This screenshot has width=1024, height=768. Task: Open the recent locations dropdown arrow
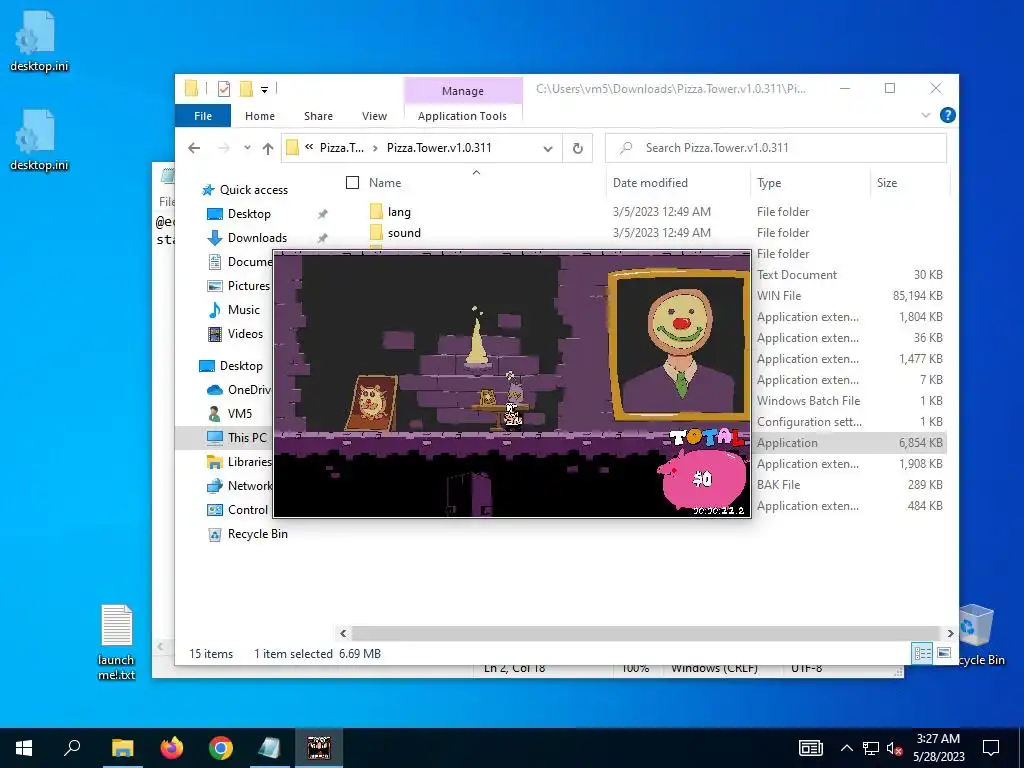[247, 148]
